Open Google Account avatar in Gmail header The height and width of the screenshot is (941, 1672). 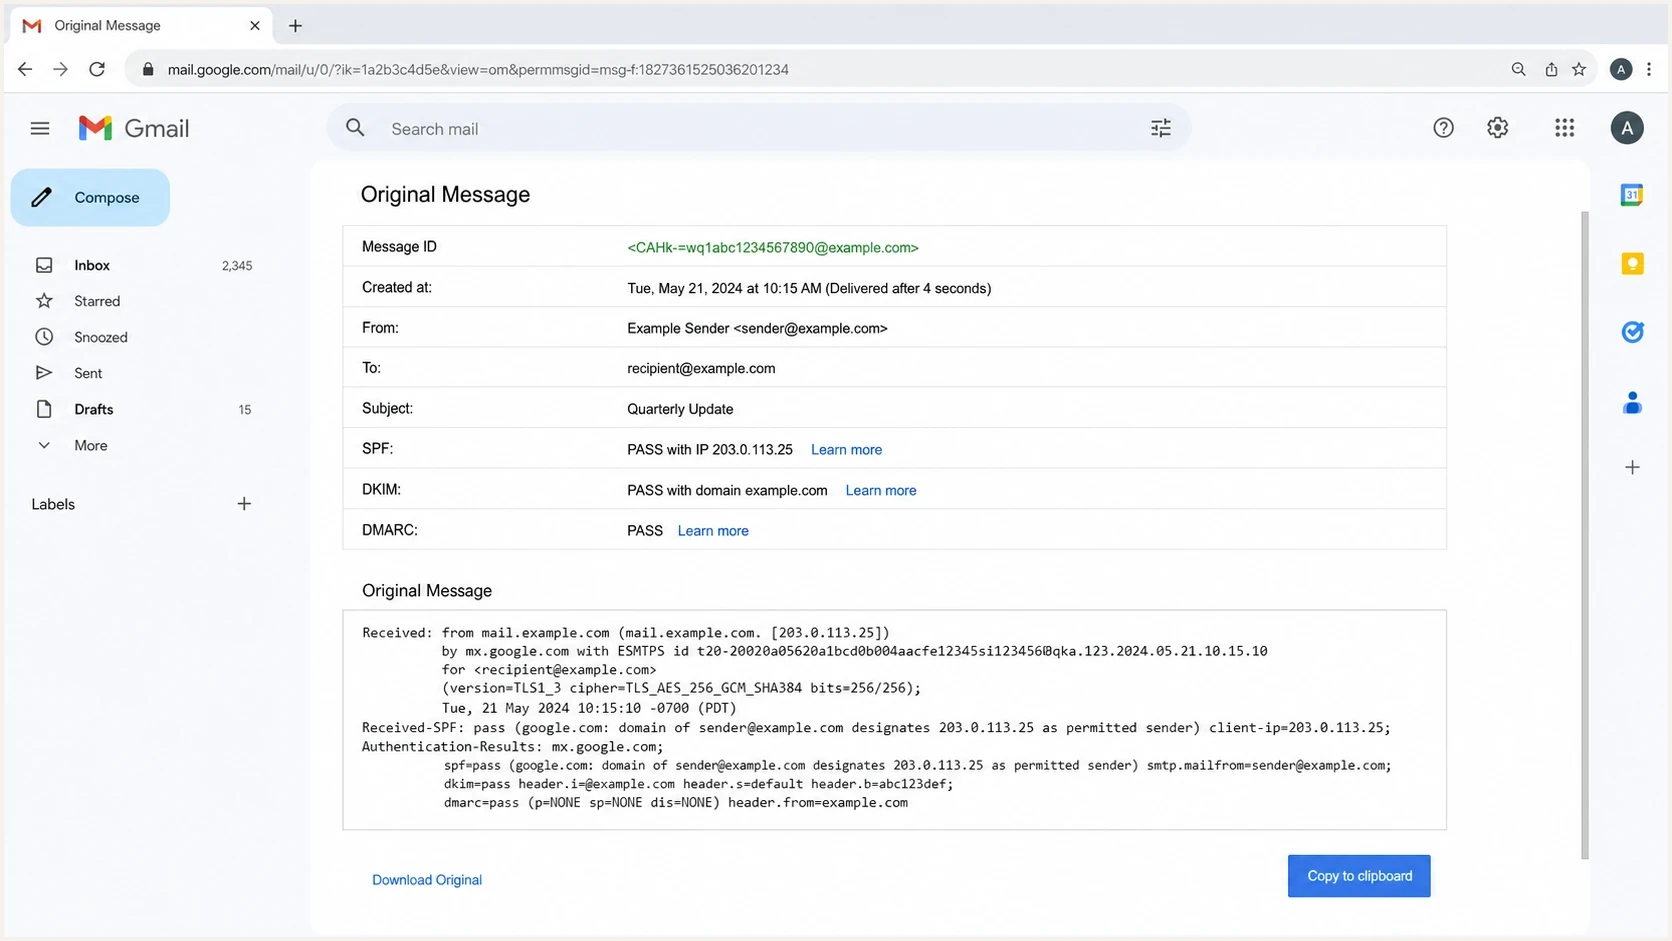[1627, 128]
